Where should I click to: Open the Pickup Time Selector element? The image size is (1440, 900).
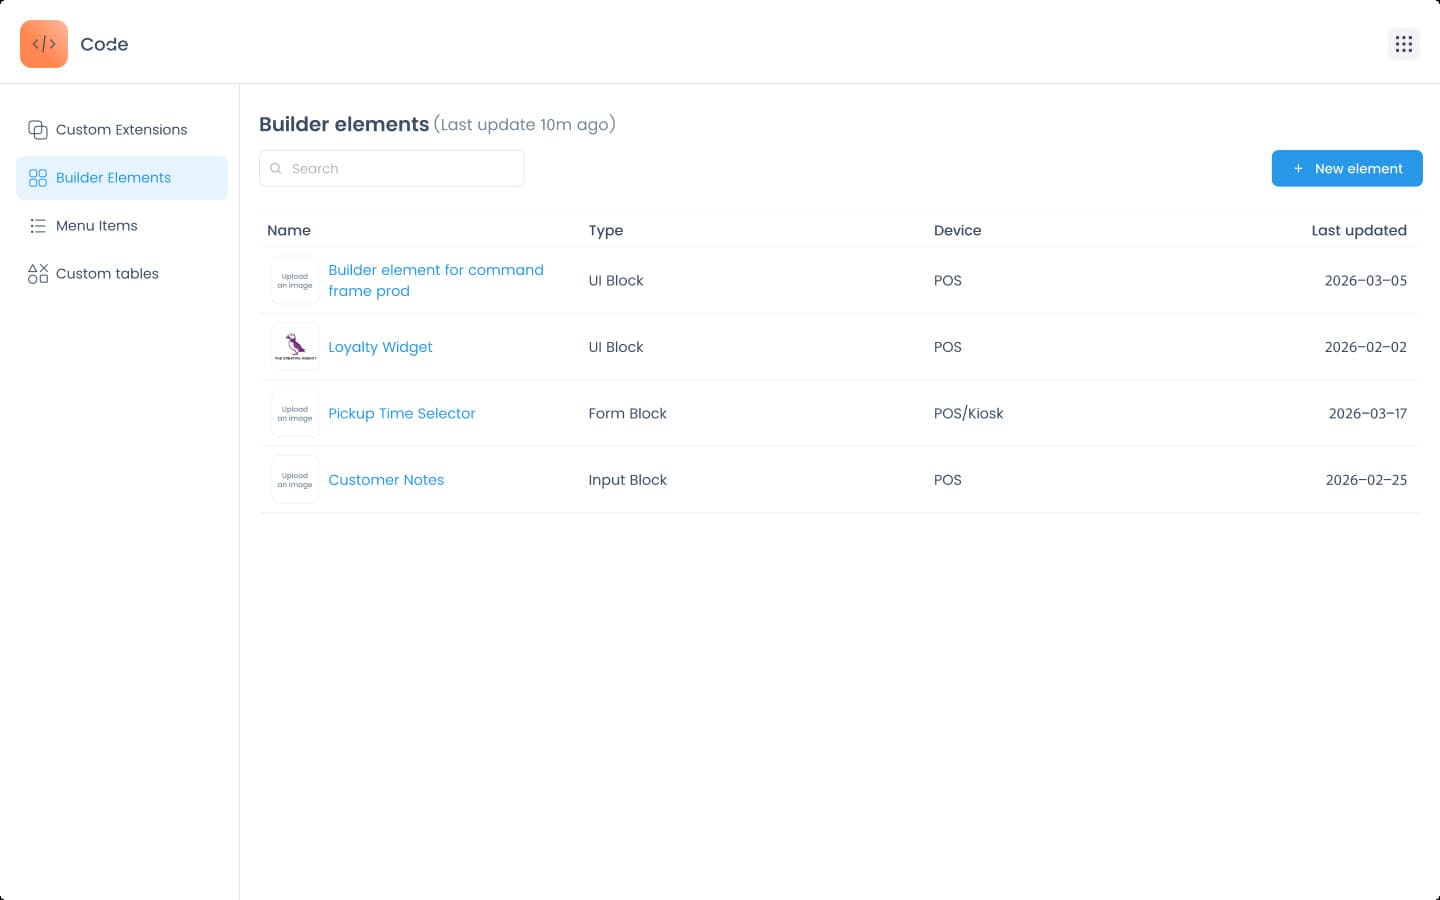click(x=402, y=413)
